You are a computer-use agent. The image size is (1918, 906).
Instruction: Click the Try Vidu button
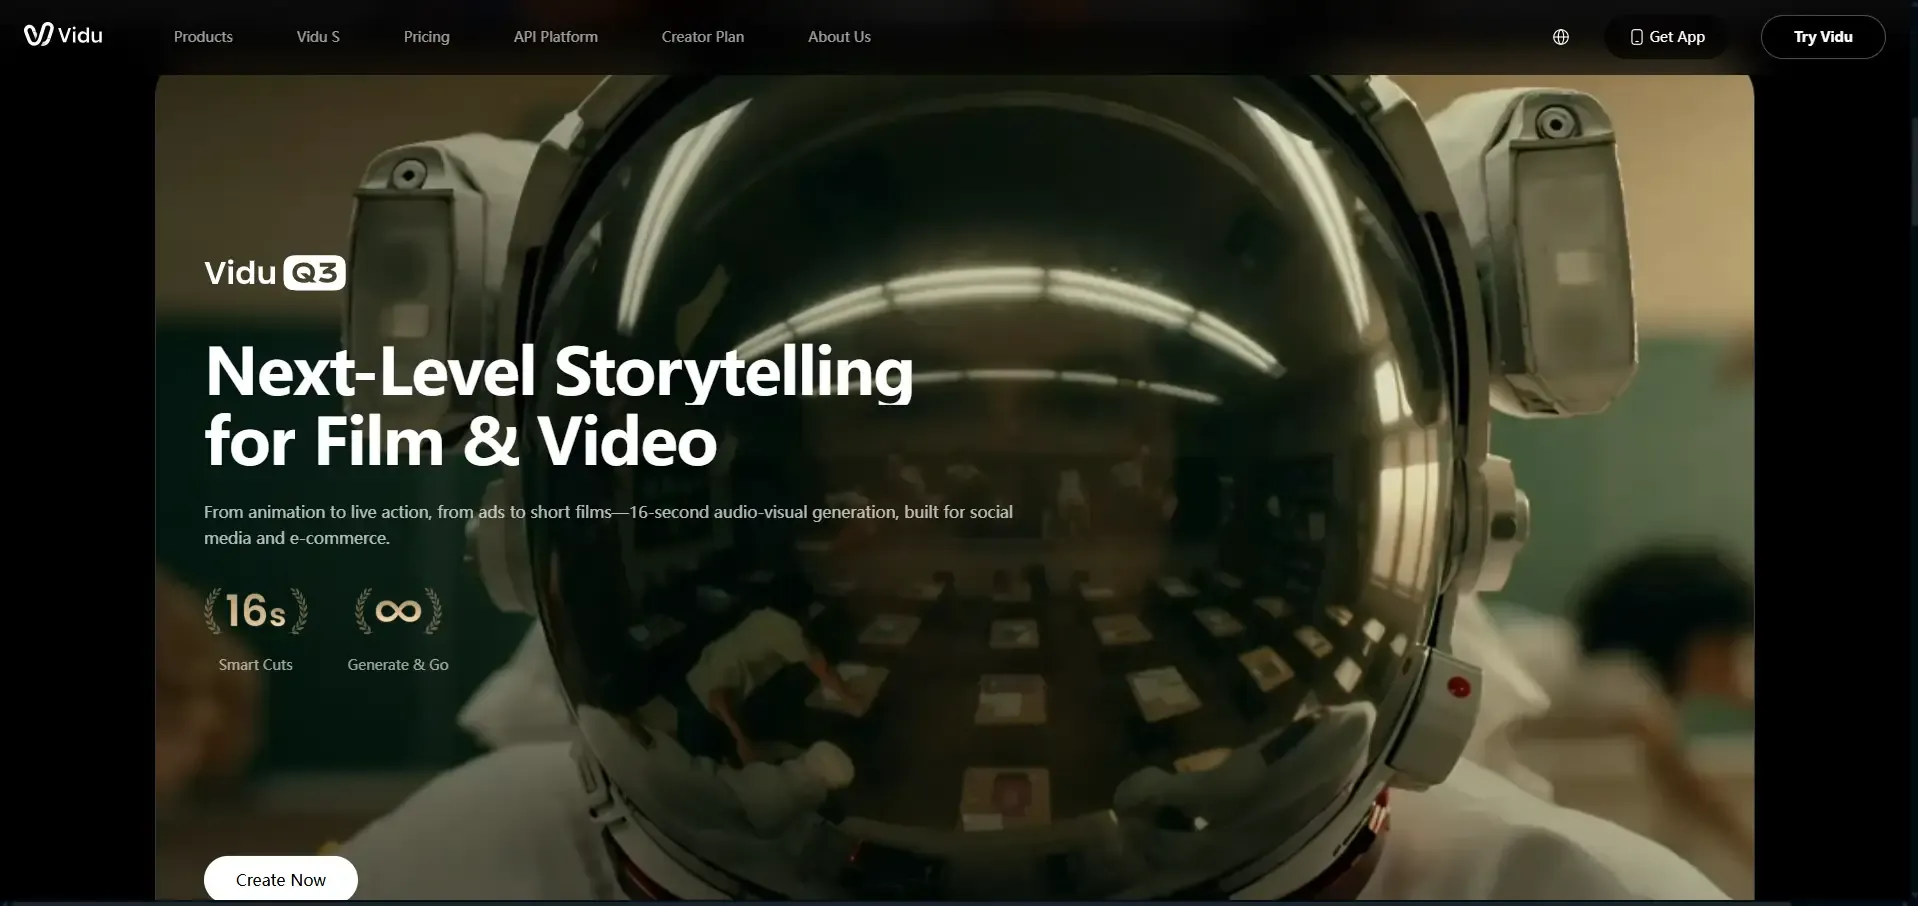pyautogui.click(x=1823, y=37)
